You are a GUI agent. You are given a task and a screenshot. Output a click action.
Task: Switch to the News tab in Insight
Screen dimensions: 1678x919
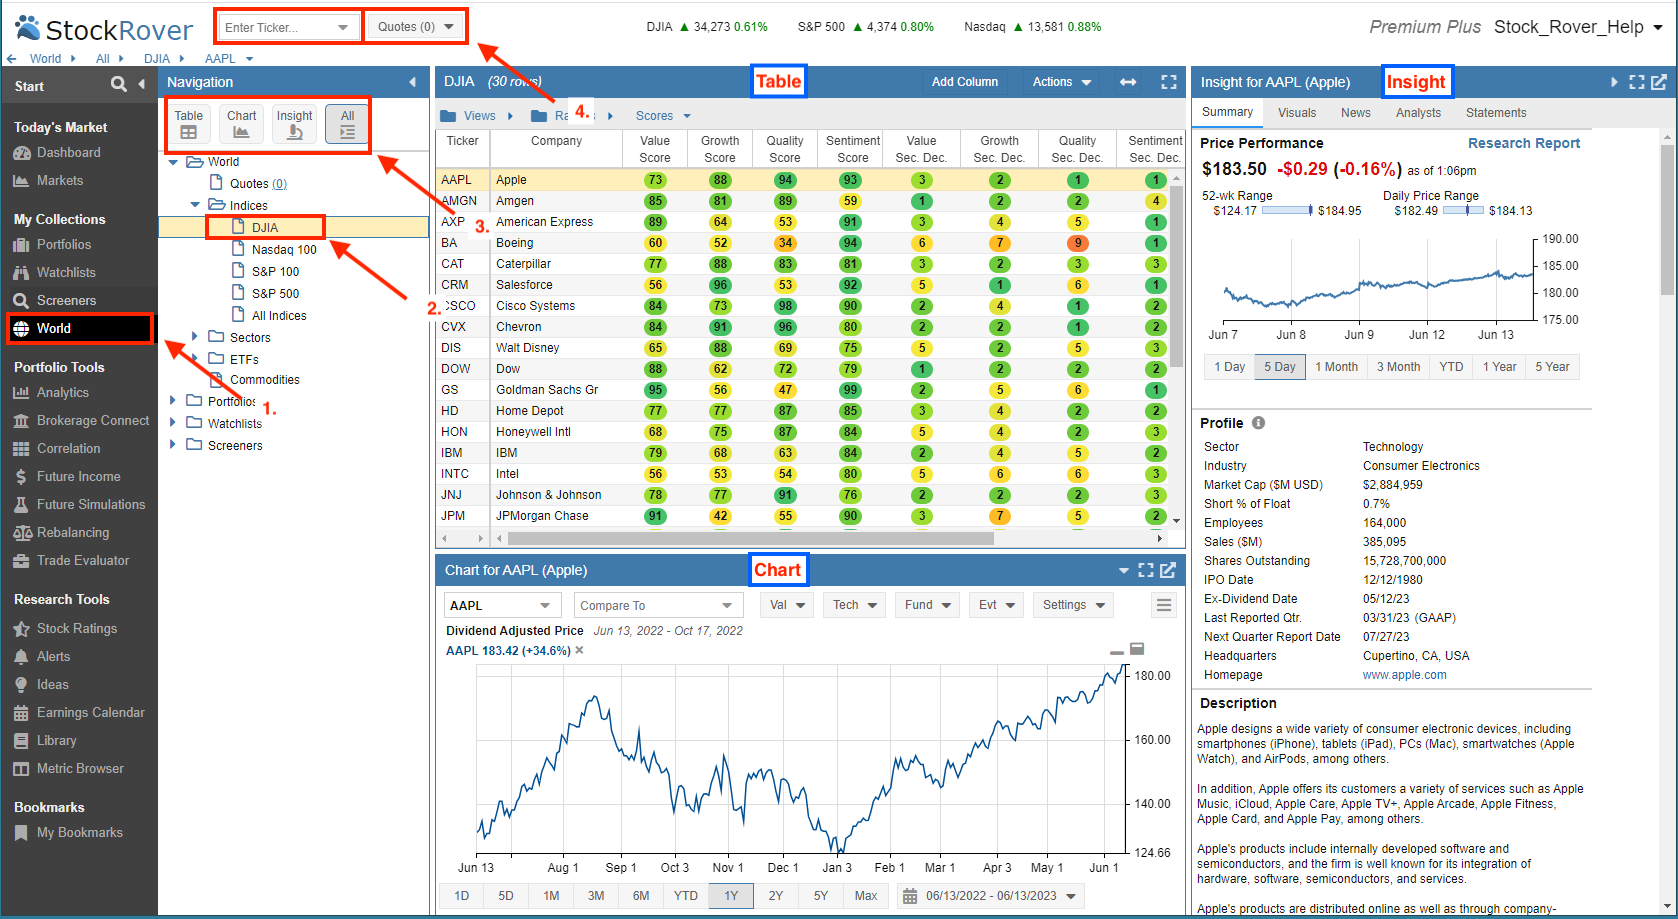click(1356, 113)
